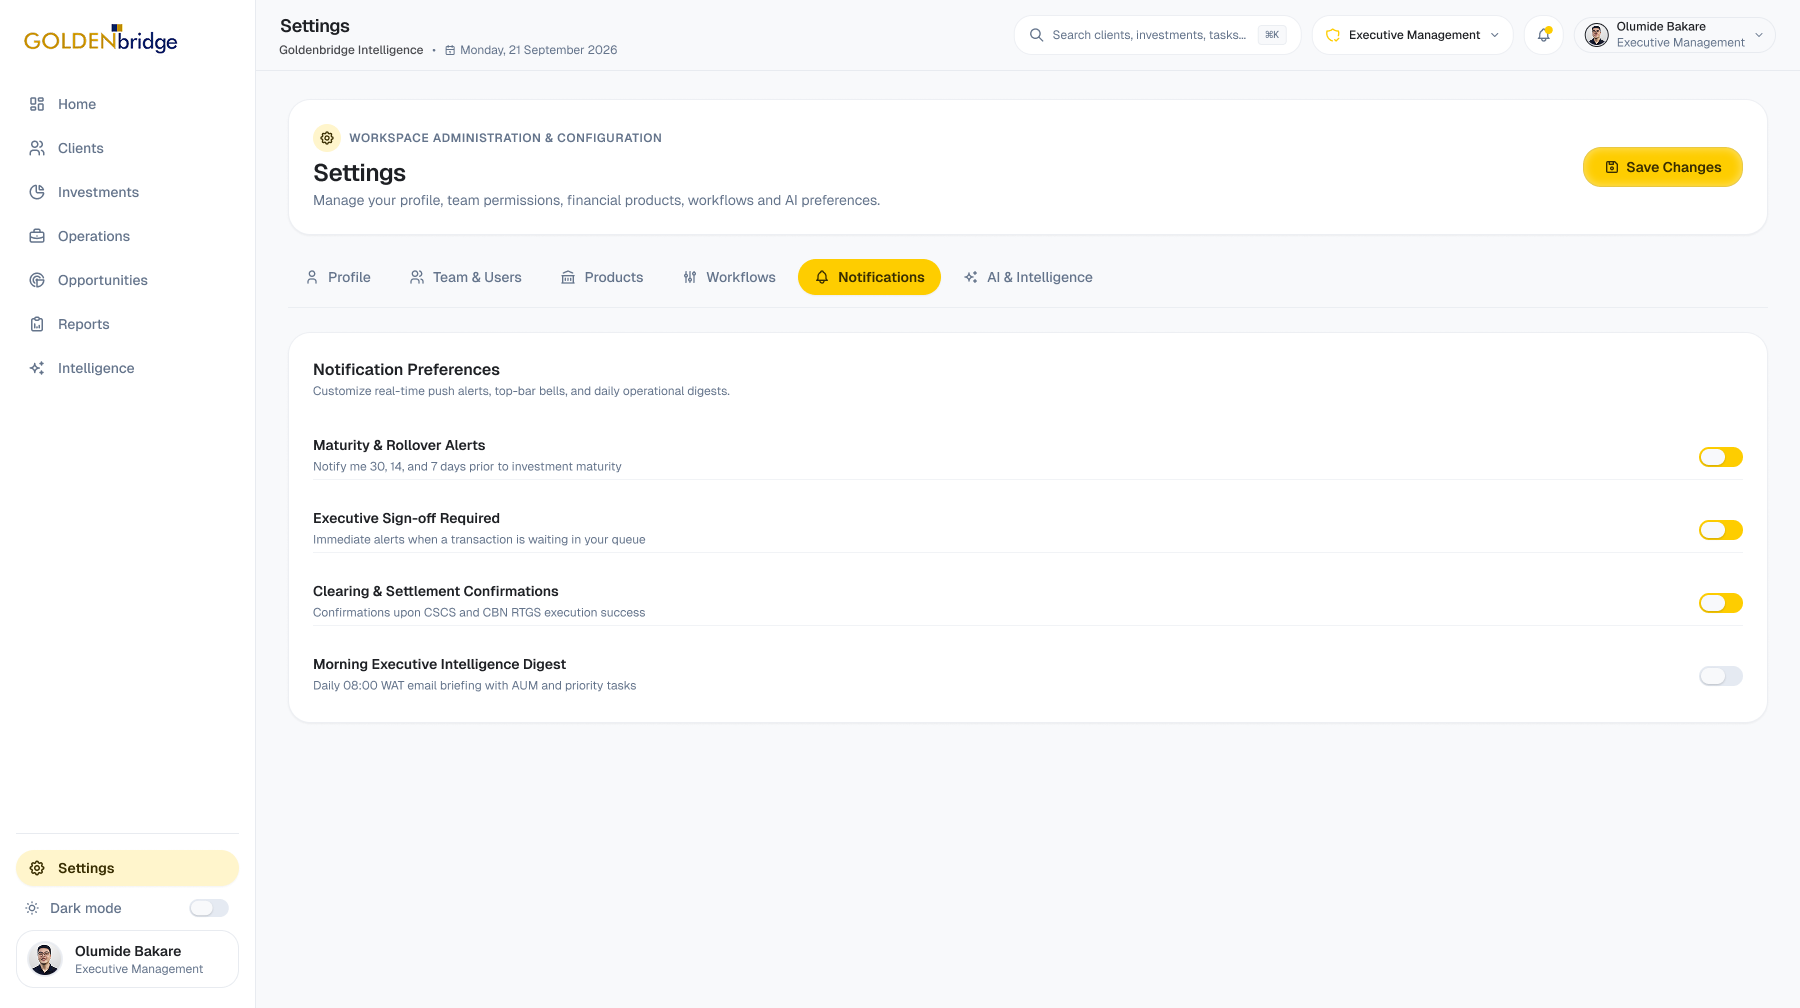Enable the Dark mode switch
This screenshot has width=1800, height=1008.
(x=209, y=908)
